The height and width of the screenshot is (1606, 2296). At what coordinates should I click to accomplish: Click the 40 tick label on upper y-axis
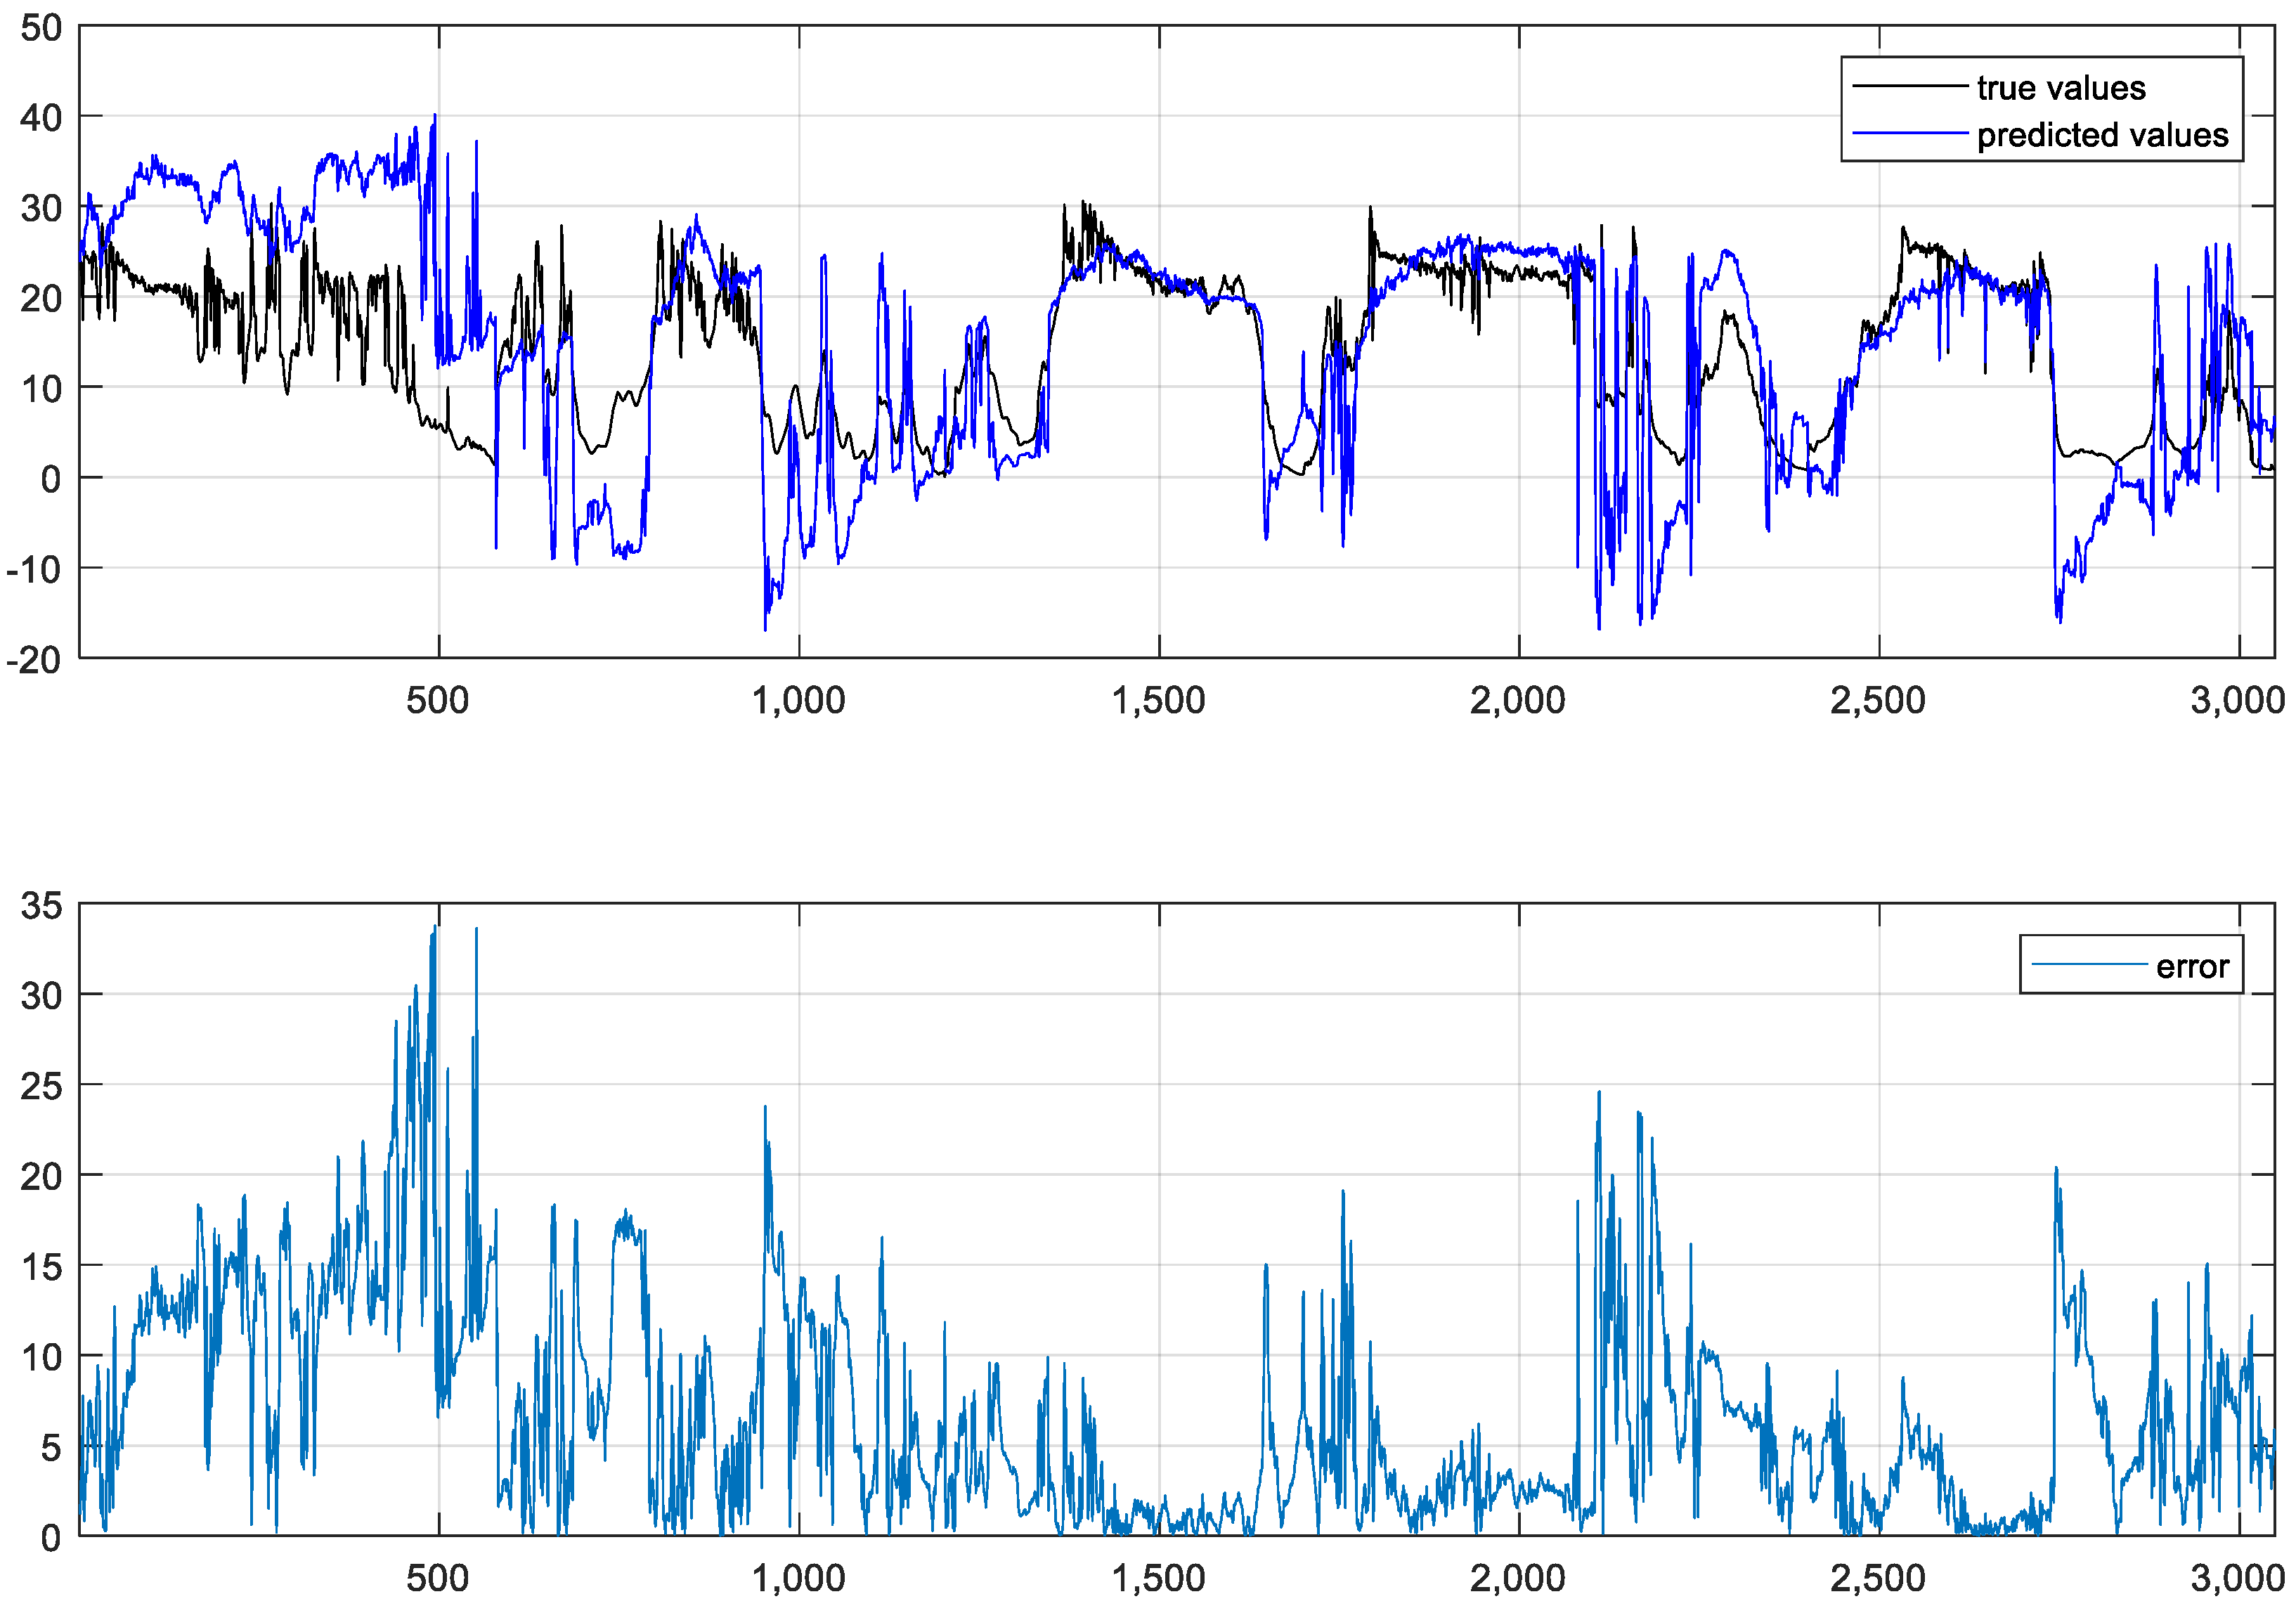[41, 118]
